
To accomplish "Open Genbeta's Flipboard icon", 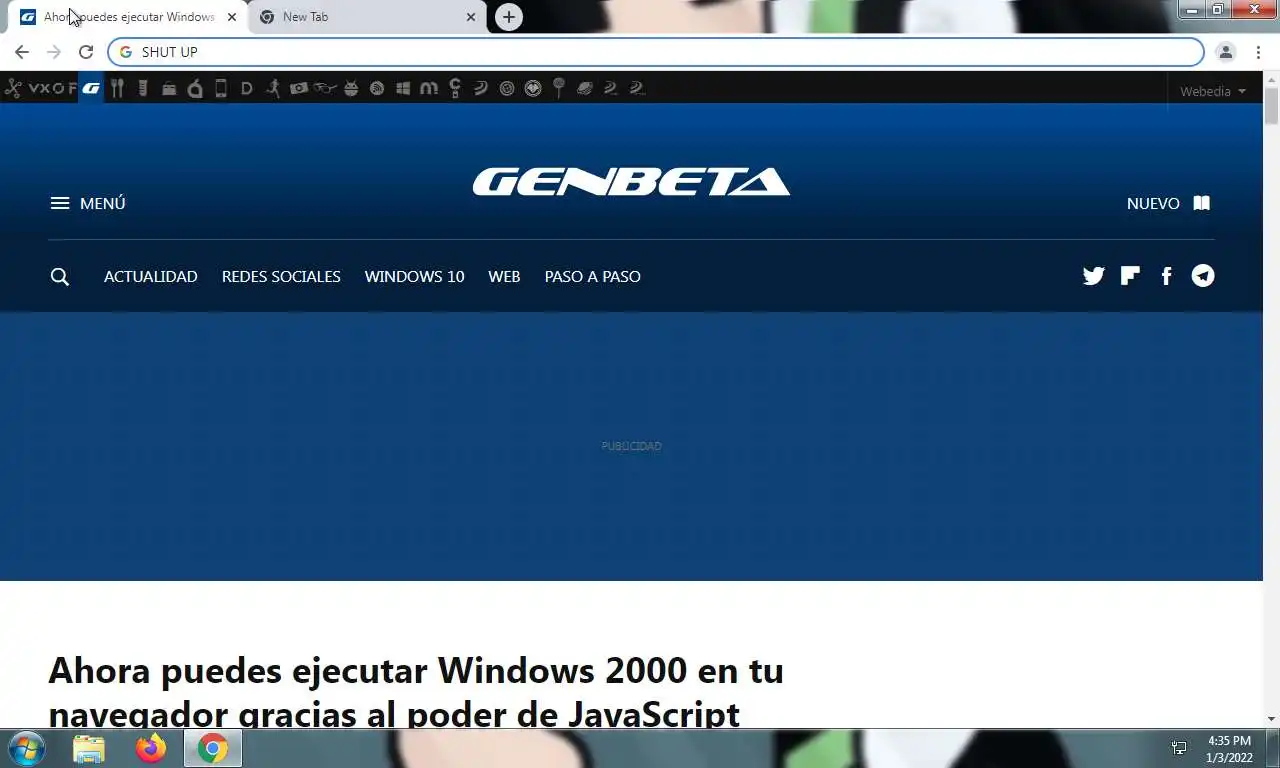I will pyautogui.click(x=1130, y=276).
